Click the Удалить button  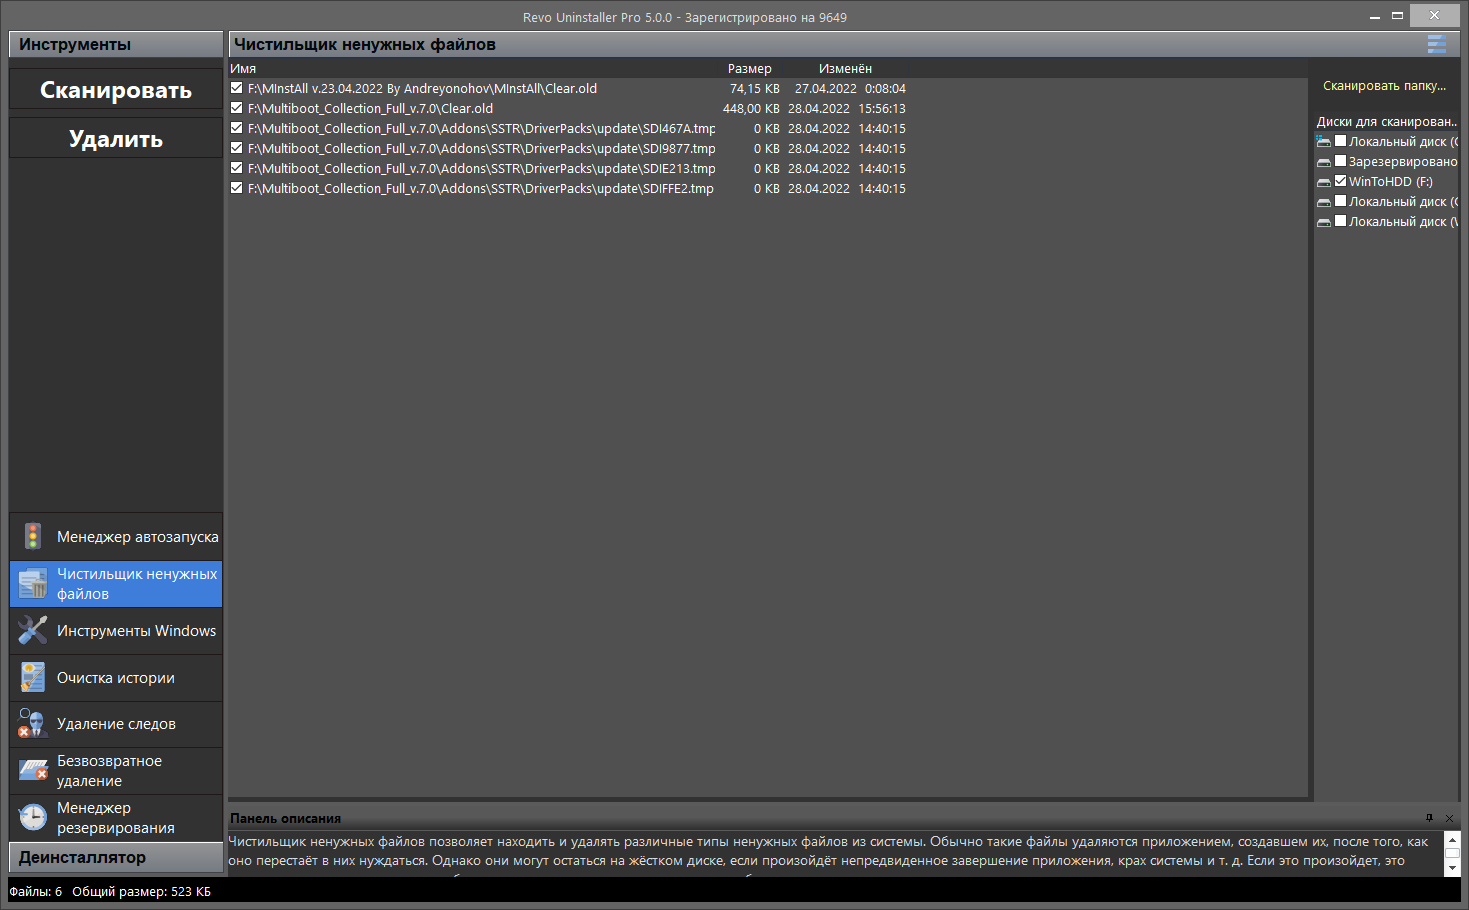pos(116,138)
